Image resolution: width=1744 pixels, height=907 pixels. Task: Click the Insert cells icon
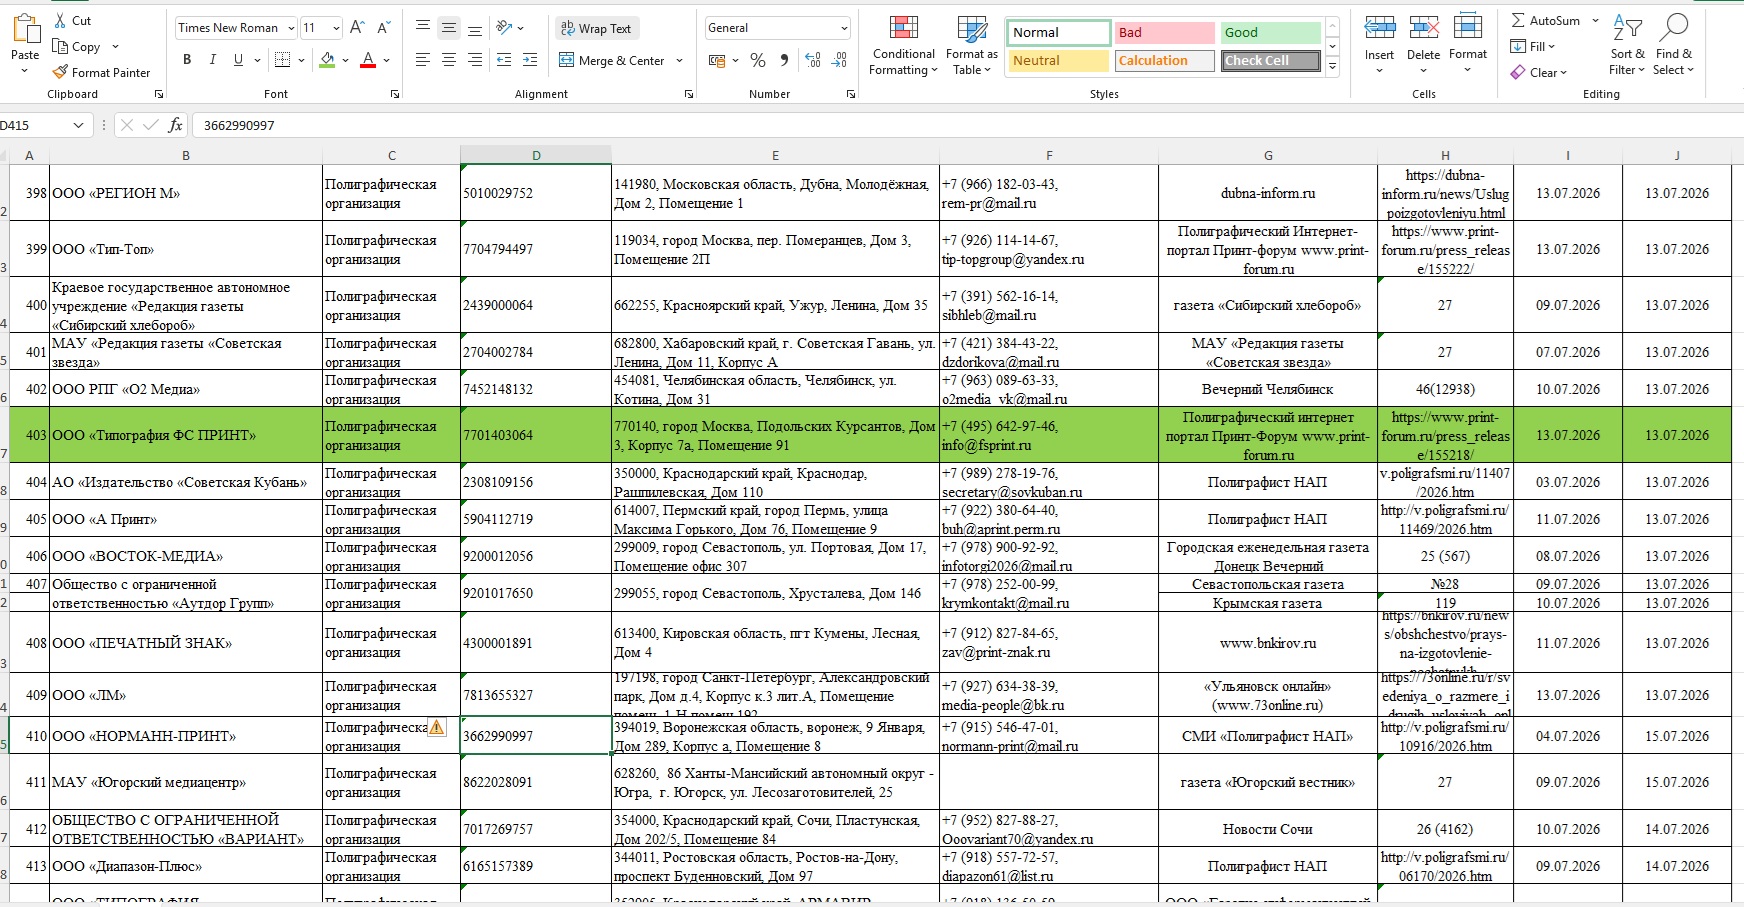click(1379, 28)
